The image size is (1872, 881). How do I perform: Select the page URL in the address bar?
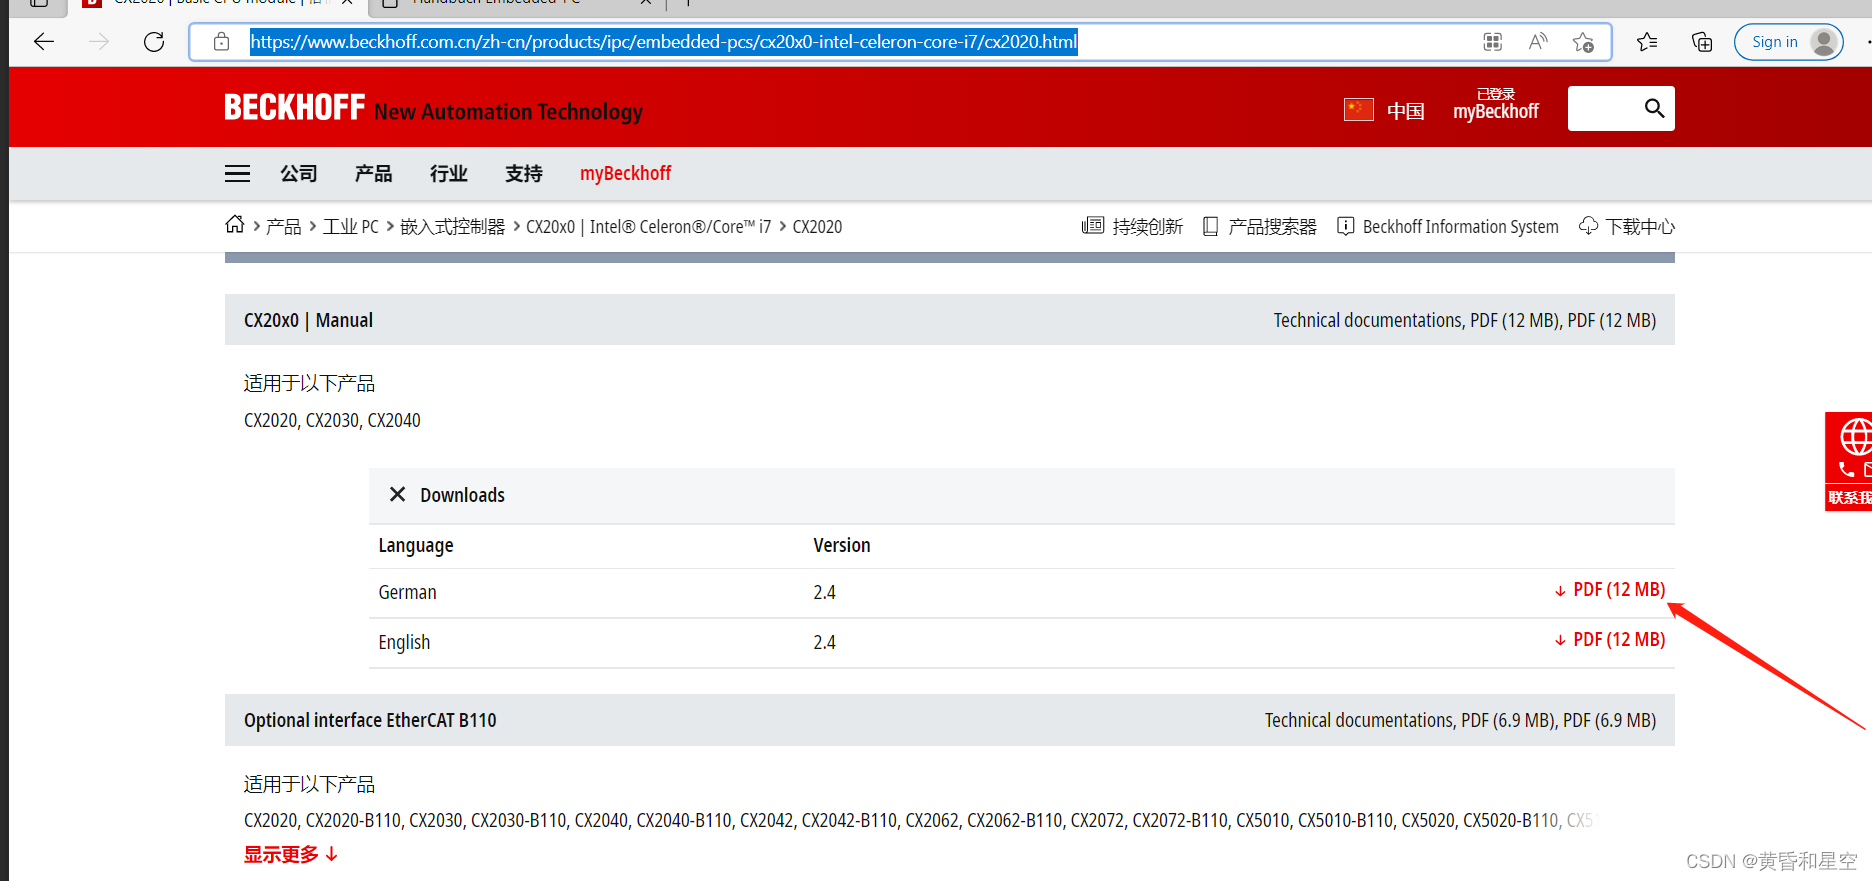[664, 42]
